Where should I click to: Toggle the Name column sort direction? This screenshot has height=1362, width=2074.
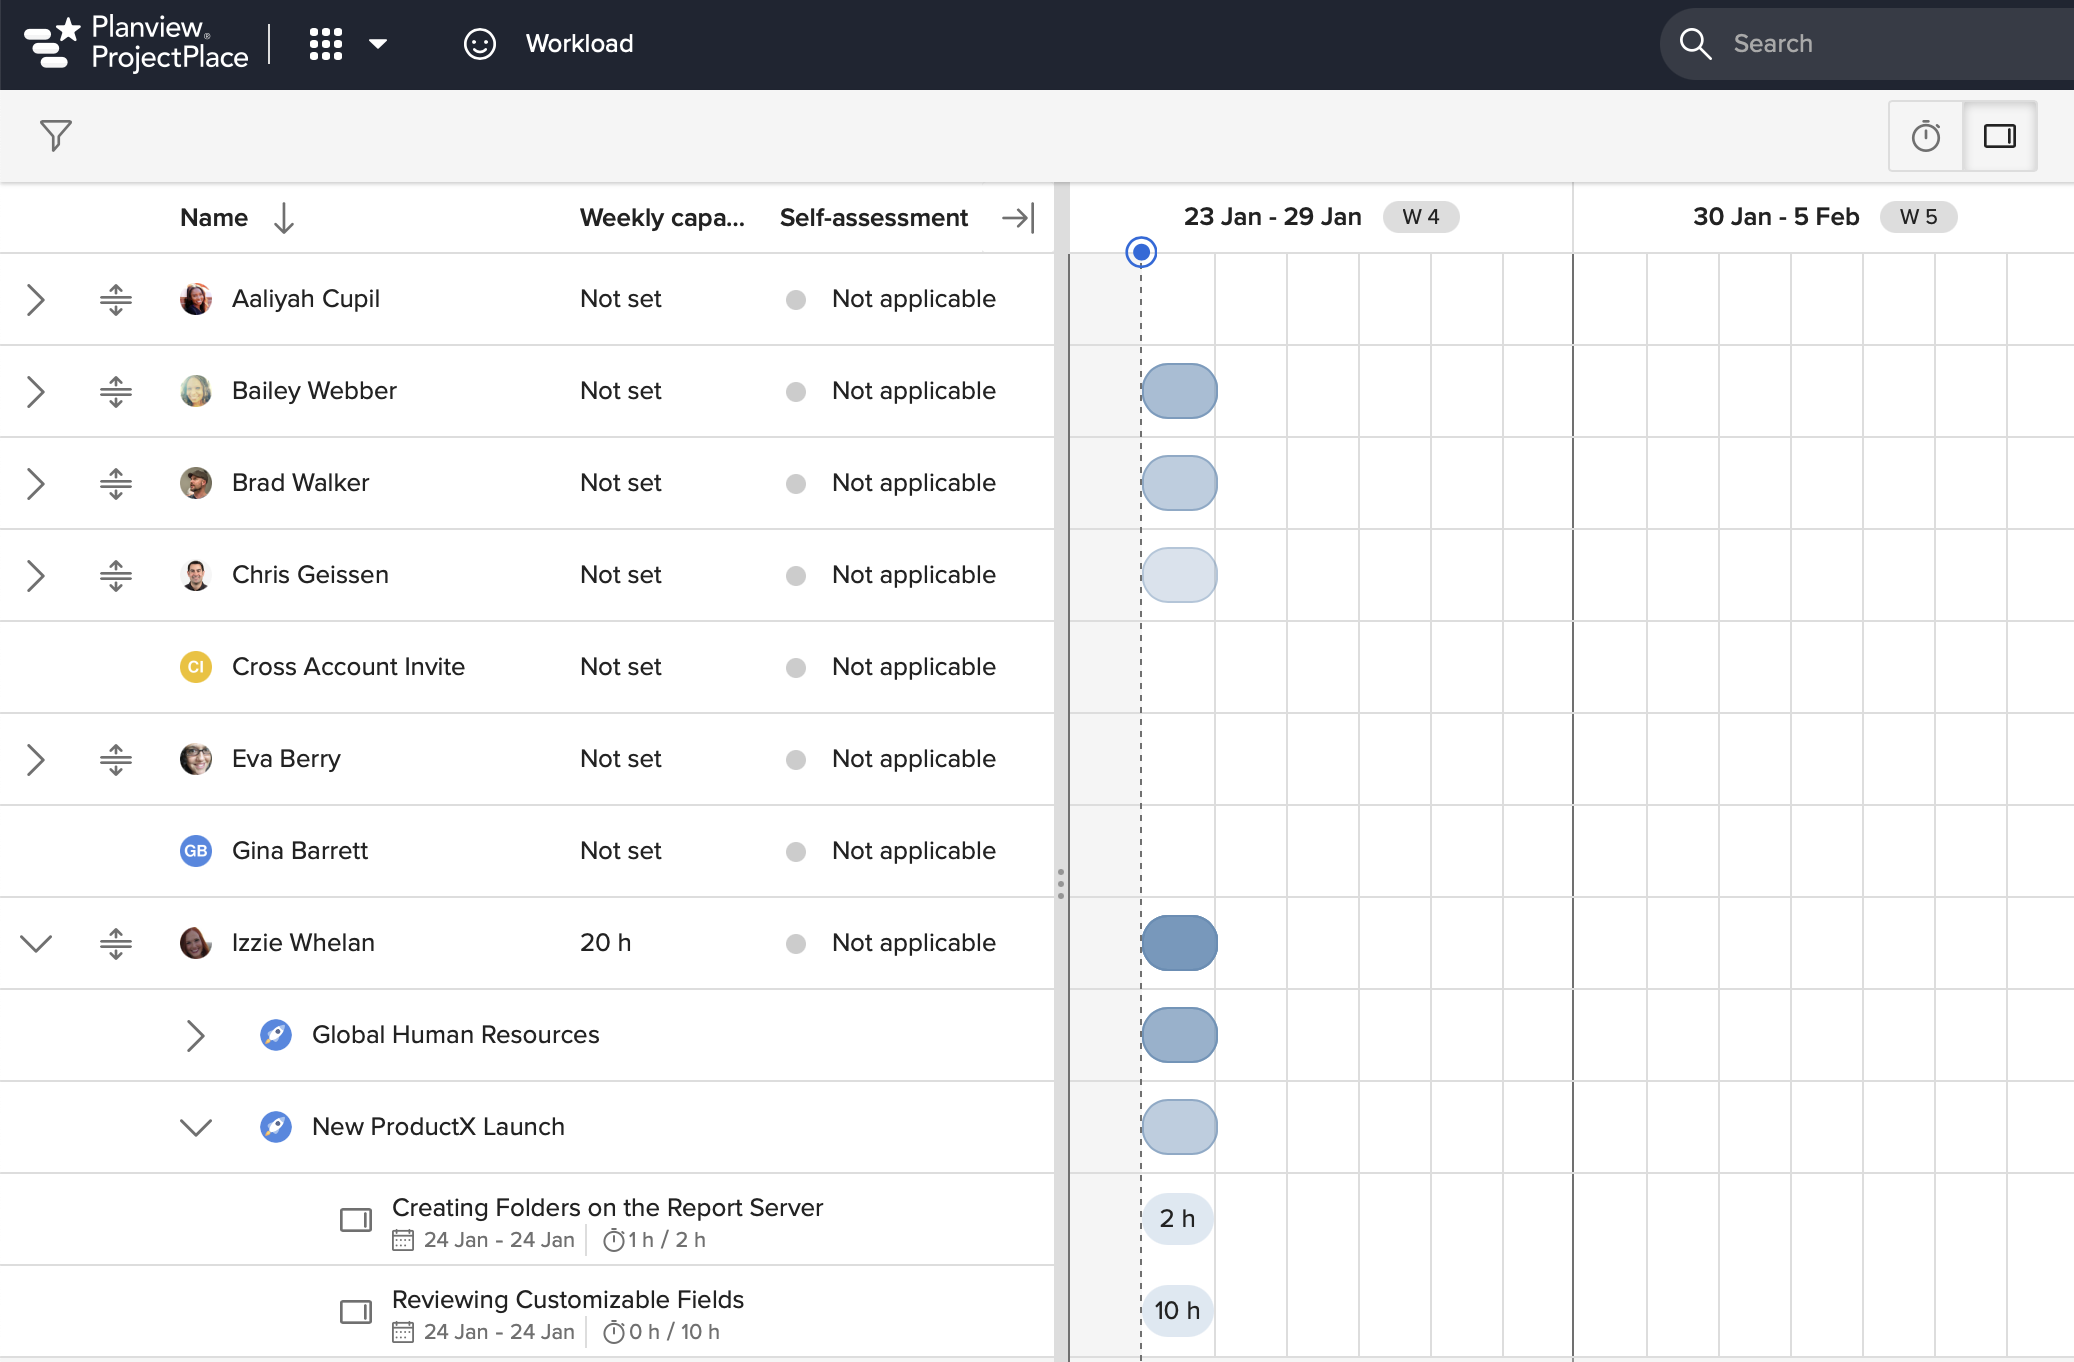(x=284, y=217)
